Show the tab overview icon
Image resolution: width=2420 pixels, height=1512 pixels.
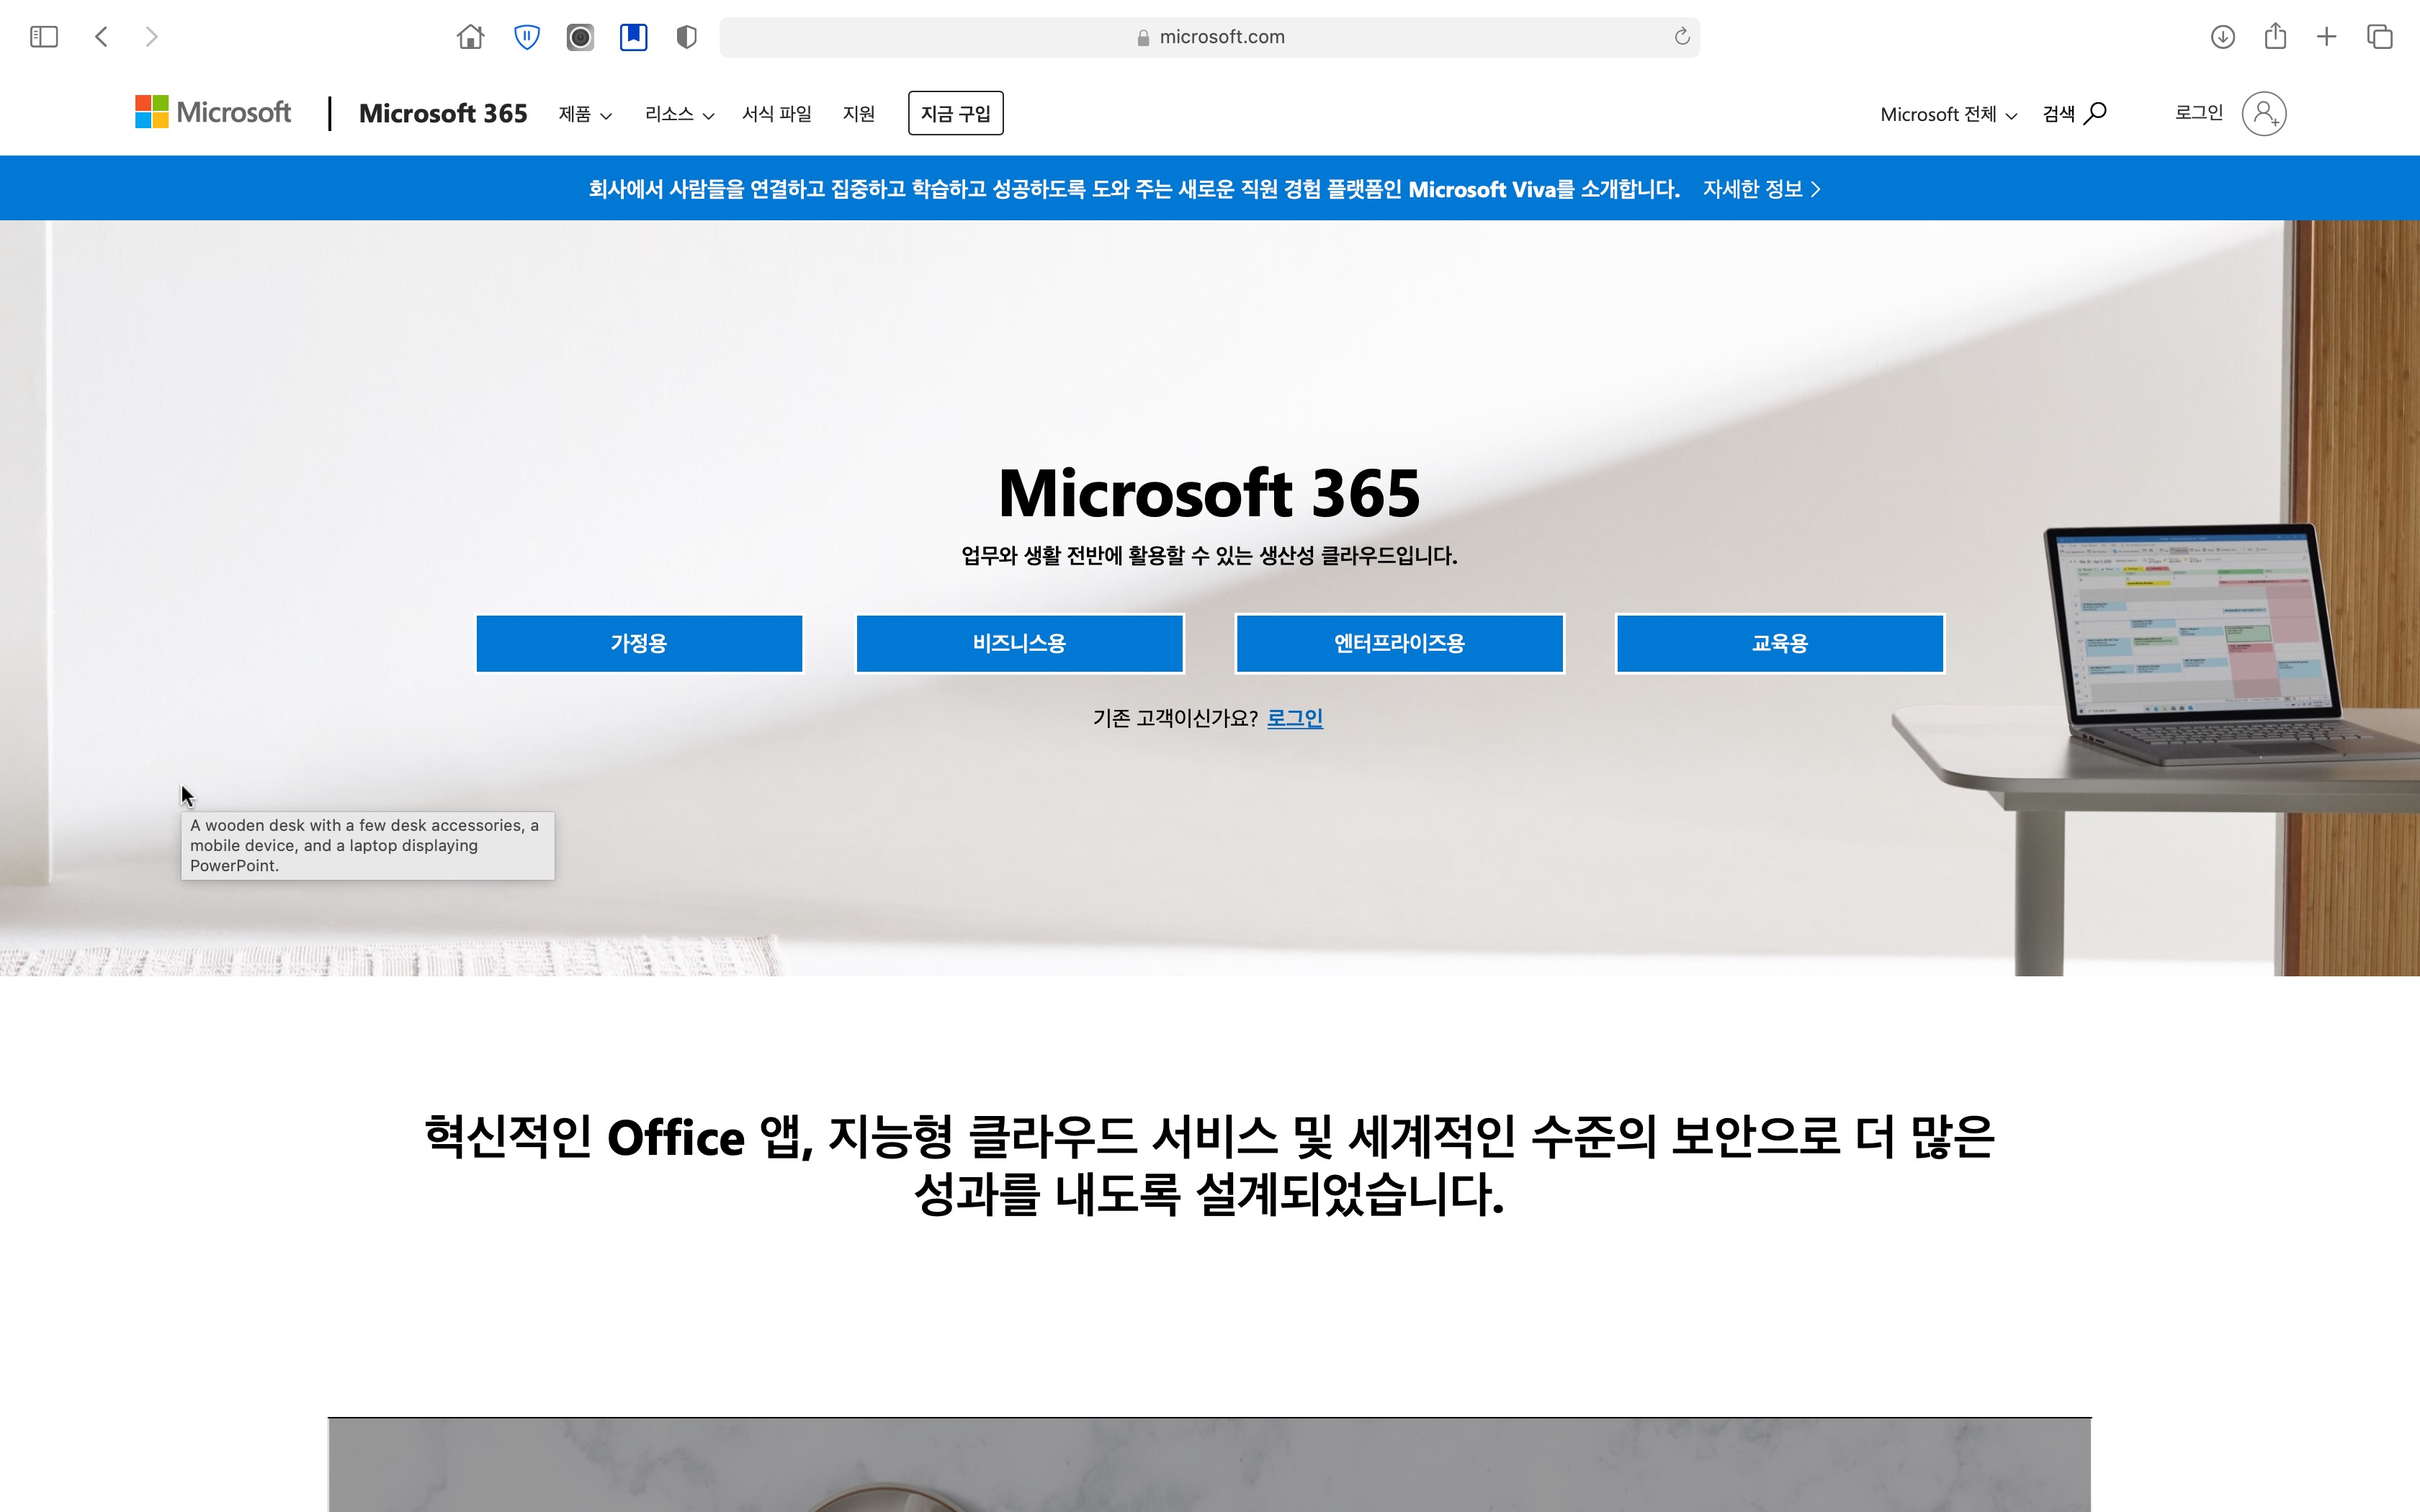[2379, 37]
